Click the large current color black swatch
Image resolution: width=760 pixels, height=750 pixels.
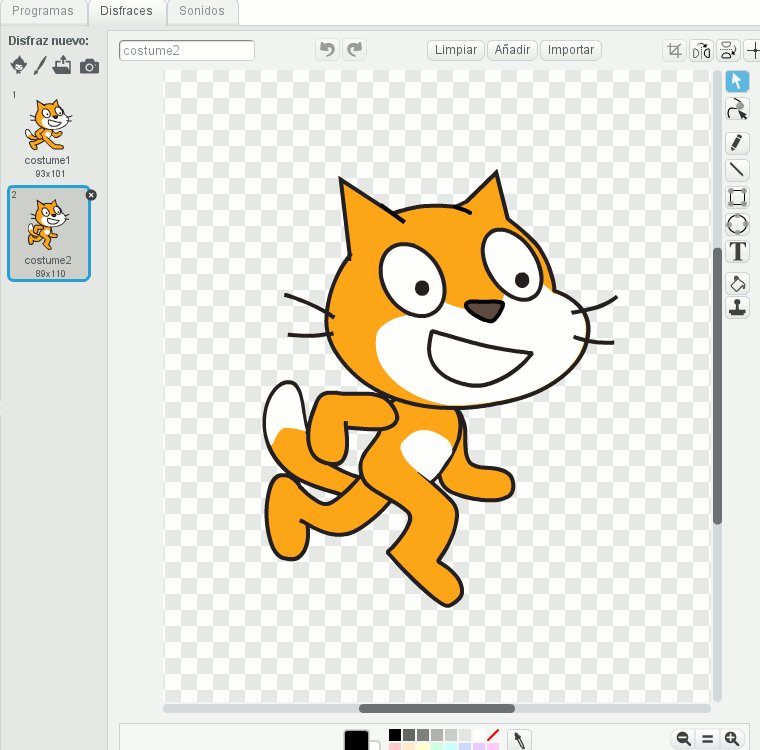coord(356,740)
